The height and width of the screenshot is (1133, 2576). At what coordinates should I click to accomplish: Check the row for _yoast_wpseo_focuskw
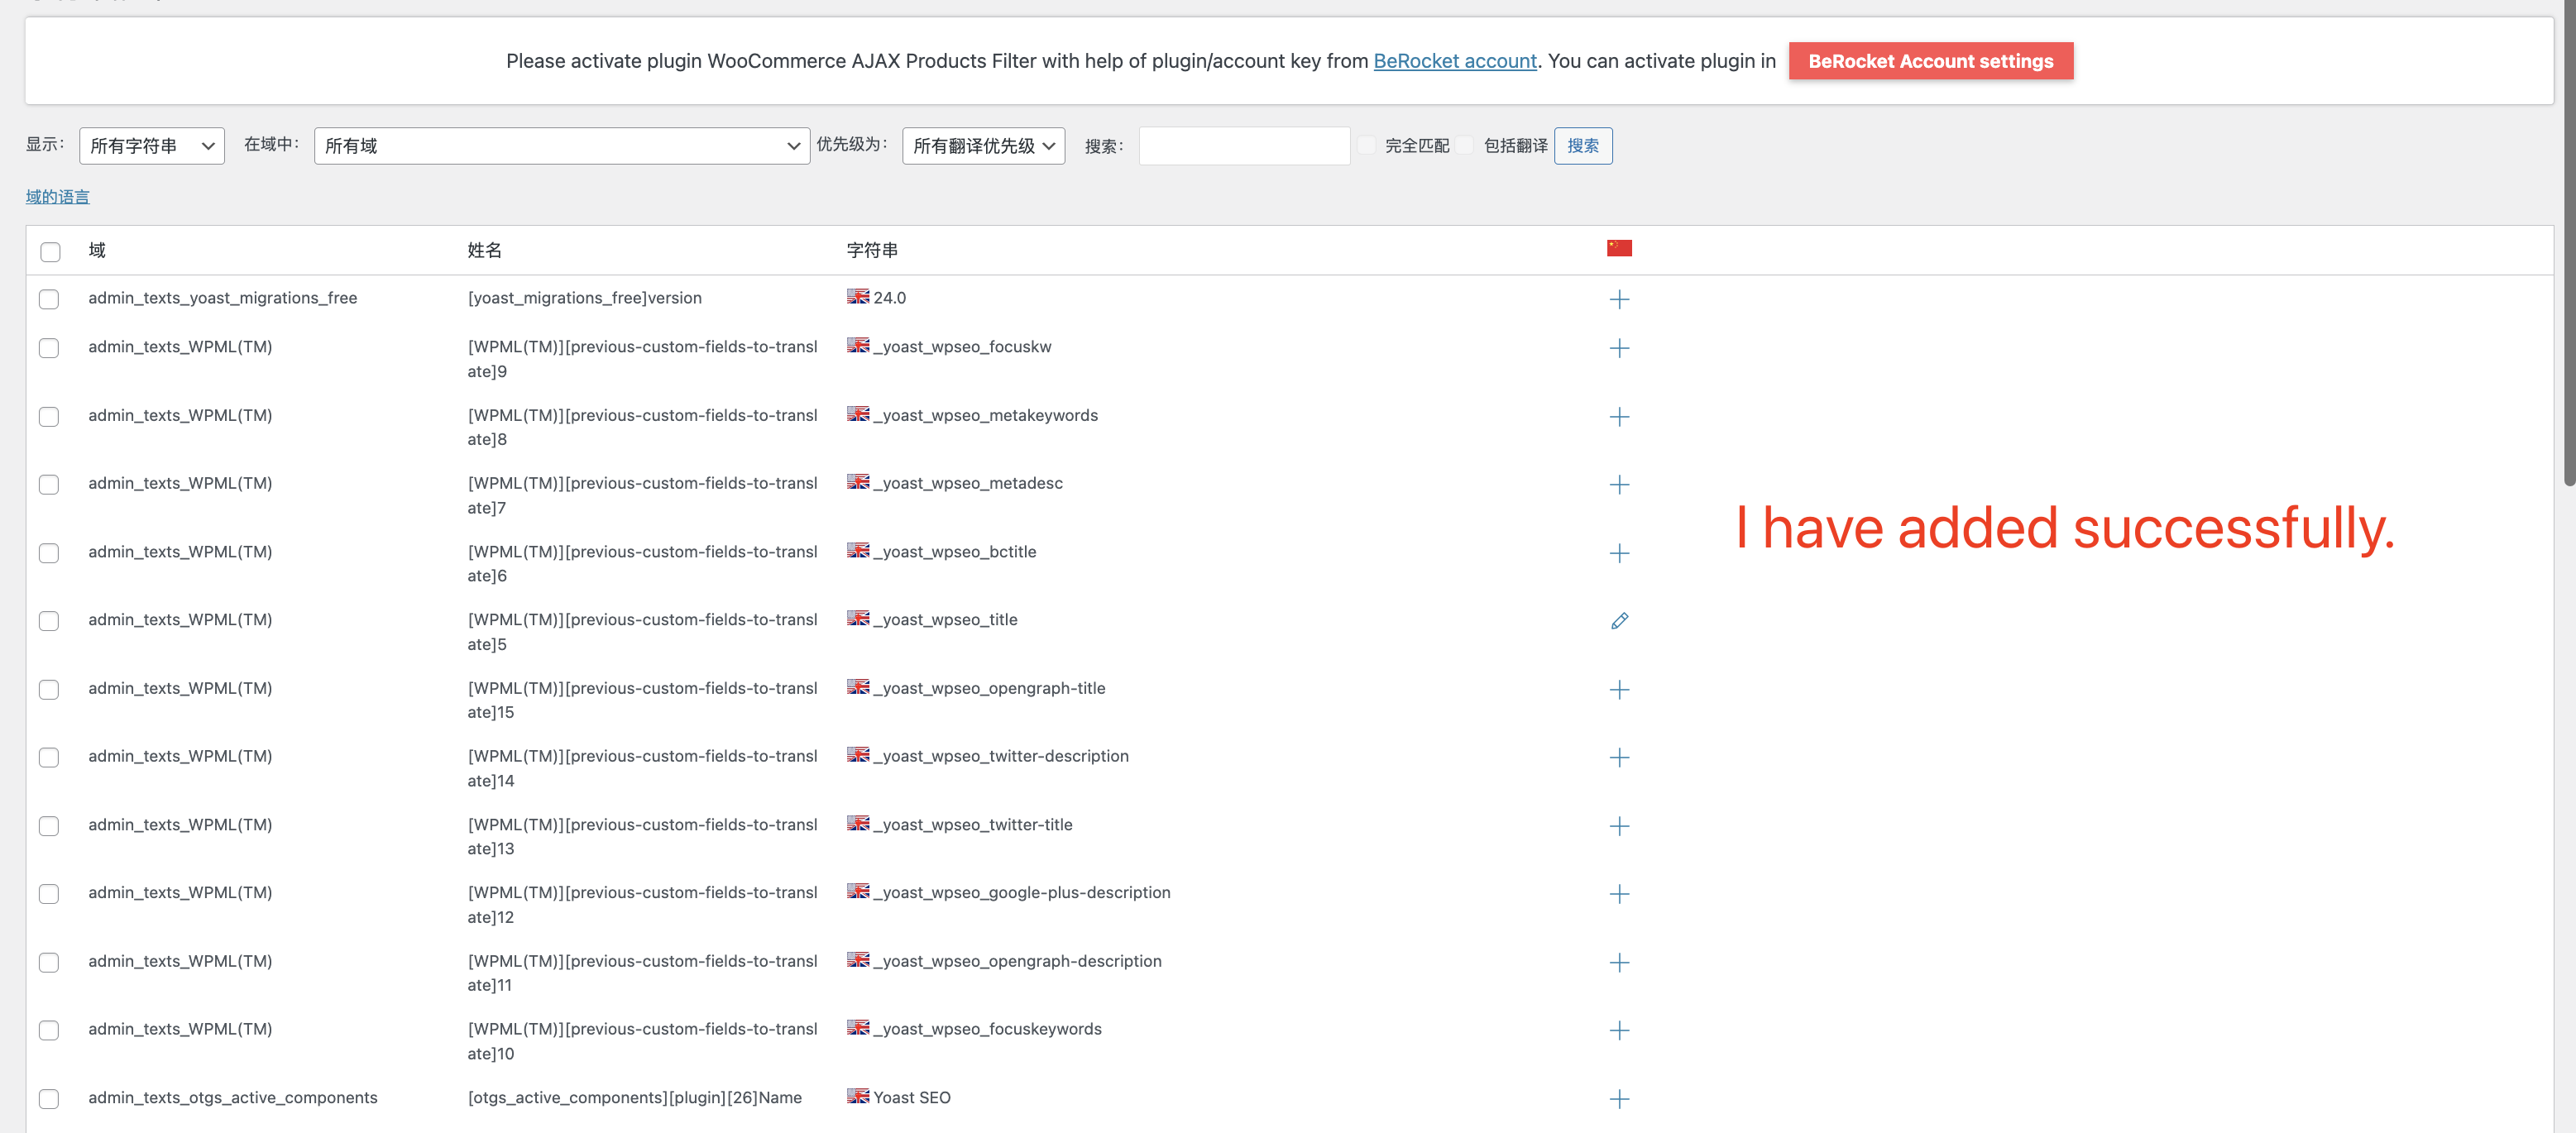pos(49,348)
